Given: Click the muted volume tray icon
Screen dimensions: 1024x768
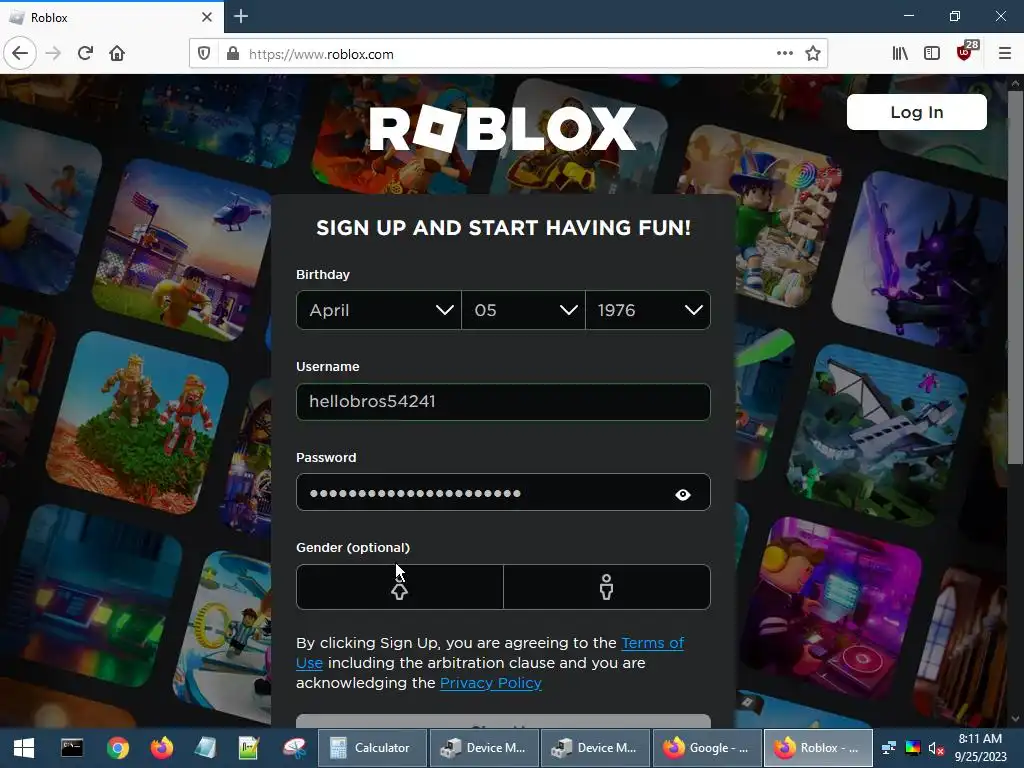Looking at the screenshot, I should click(x=936, y=748).
